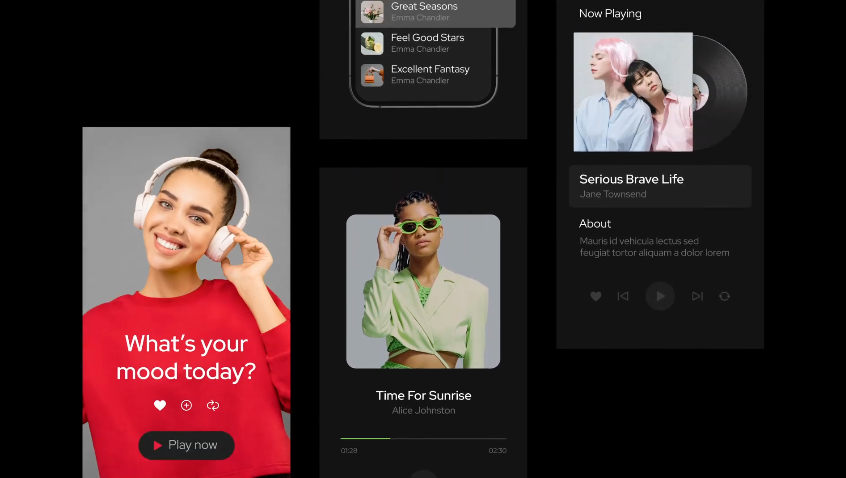This screenshot has height=478, width=846.
Task: Select the Excellent Fantasy track
Action: (424, 74)
